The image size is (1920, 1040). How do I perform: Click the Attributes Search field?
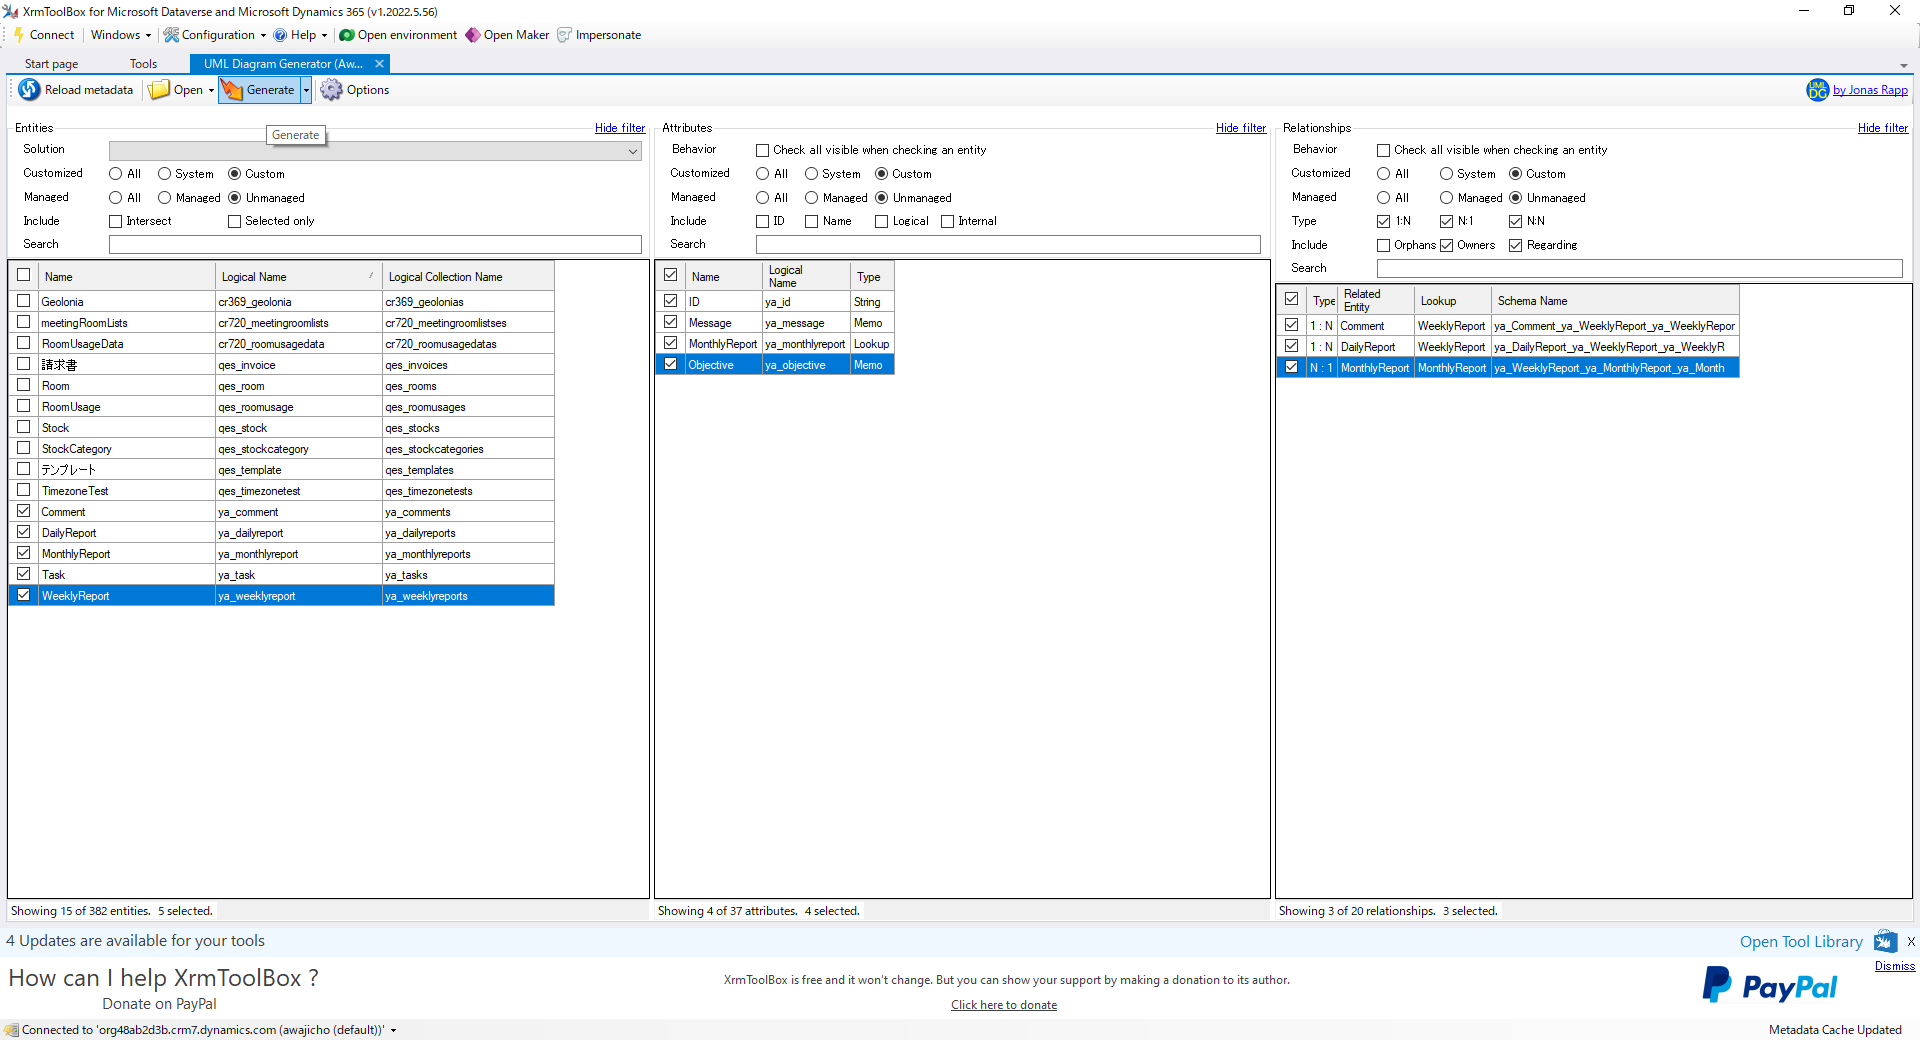(x=1008, y=245)
